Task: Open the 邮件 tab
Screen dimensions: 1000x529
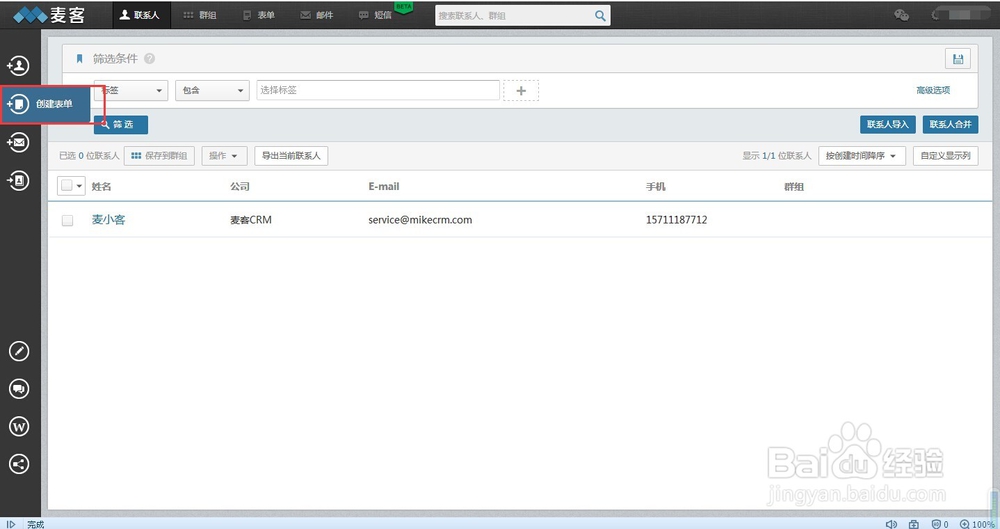Action: click(x=317, y=15)
